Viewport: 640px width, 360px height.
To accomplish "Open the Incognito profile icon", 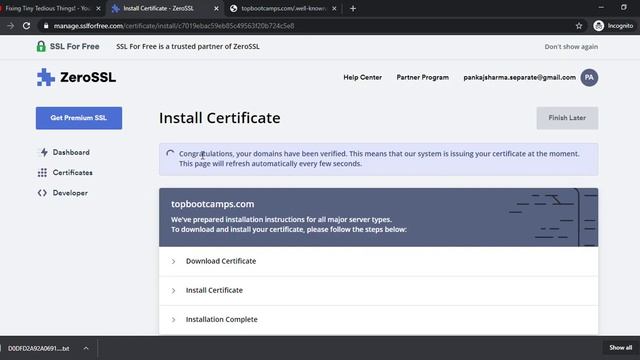I will (598, 26).
